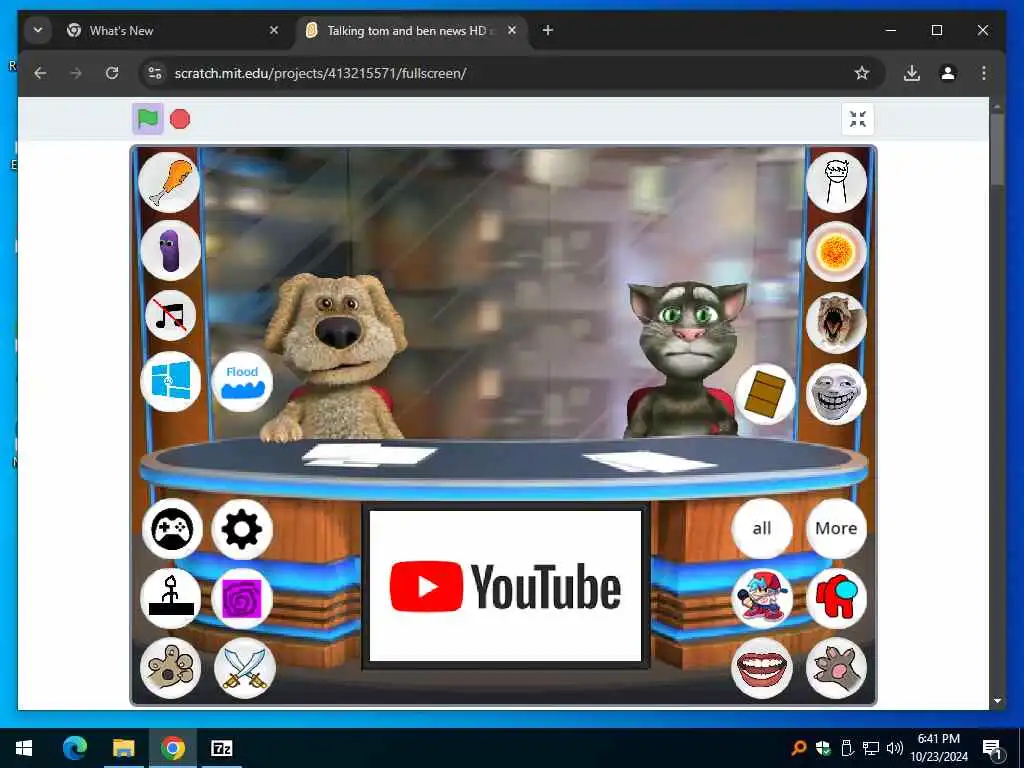
Task: Click the crossed swords button
Action: [x=244, y=668]
